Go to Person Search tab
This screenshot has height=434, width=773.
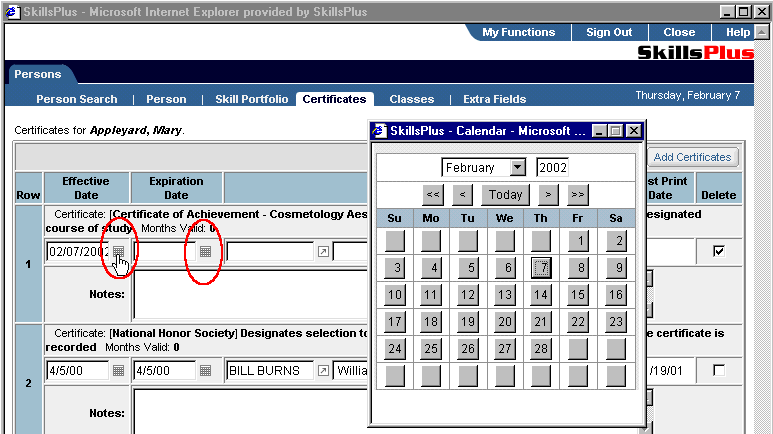(x=77, y=99)
